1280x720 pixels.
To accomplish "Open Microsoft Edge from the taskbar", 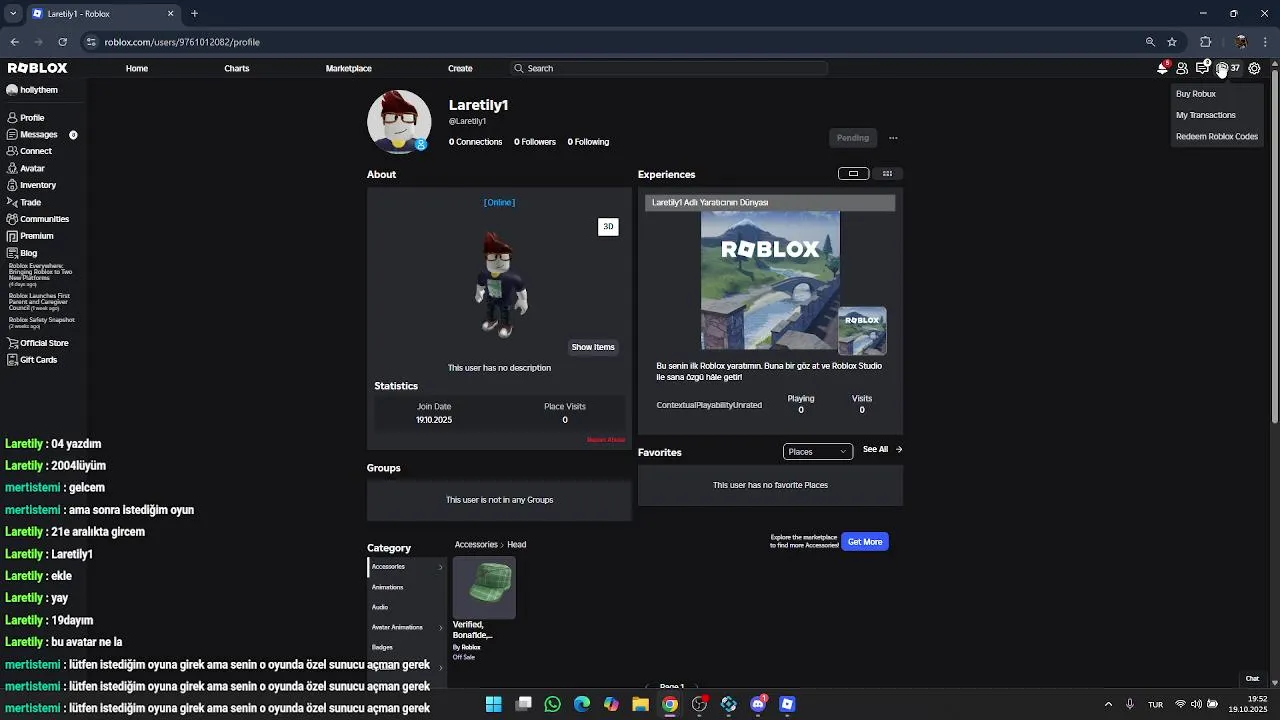I will tap(582, 704).
